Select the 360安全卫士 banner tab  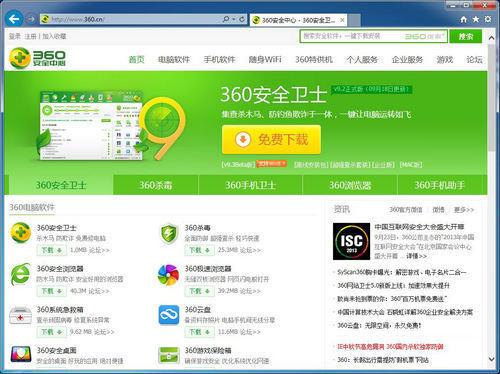click(x=61, y=185)
